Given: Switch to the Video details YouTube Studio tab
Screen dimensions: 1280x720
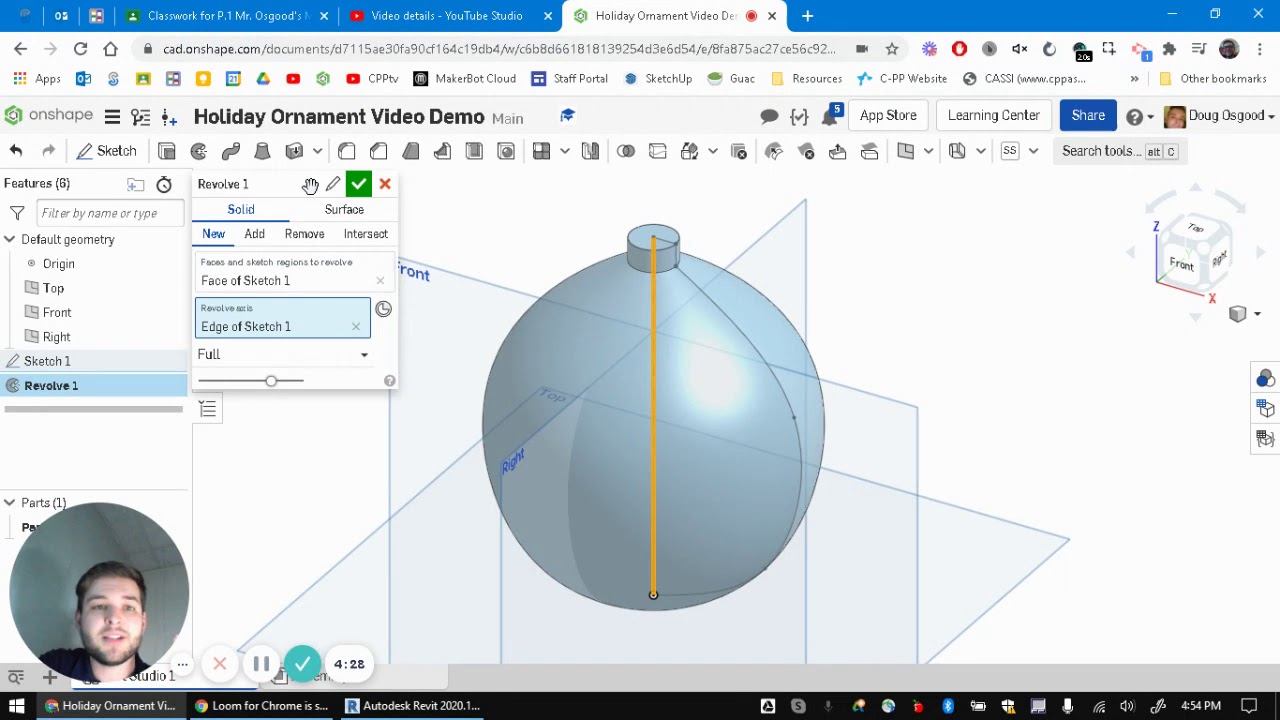Looking at the screenshot, I should (447, 16).
